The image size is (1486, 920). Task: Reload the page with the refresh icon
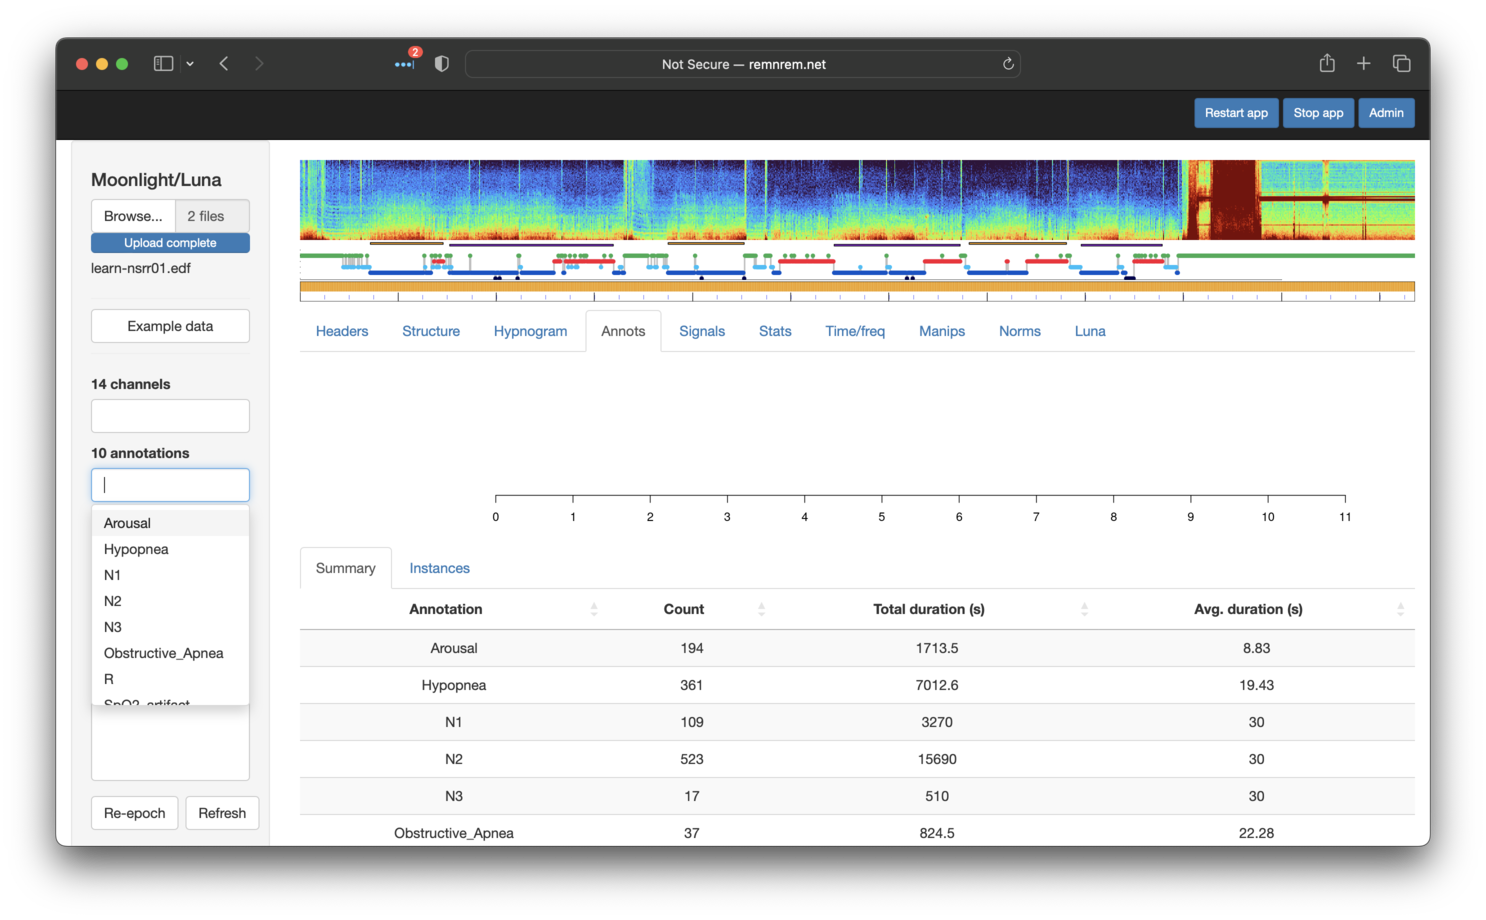pos(1008,64)
